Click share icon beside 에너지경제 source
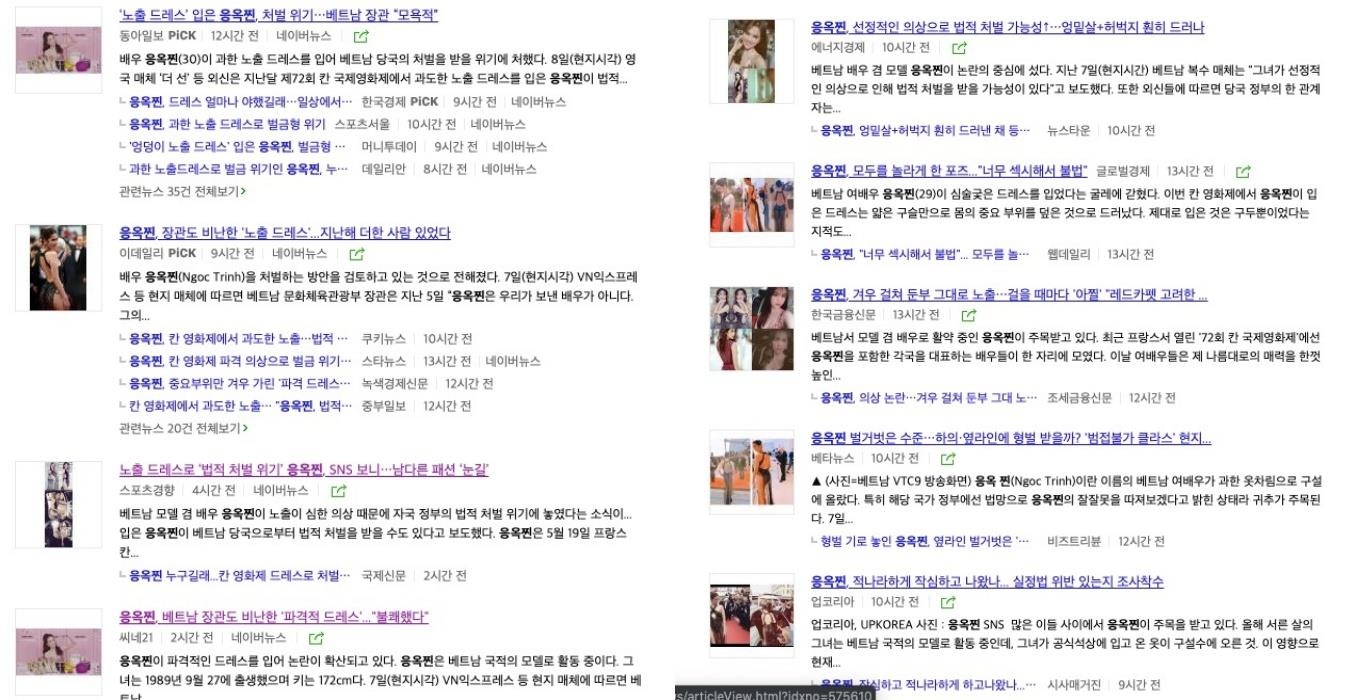The height and width of the screenshot is (700, 1358). point(959,48)
